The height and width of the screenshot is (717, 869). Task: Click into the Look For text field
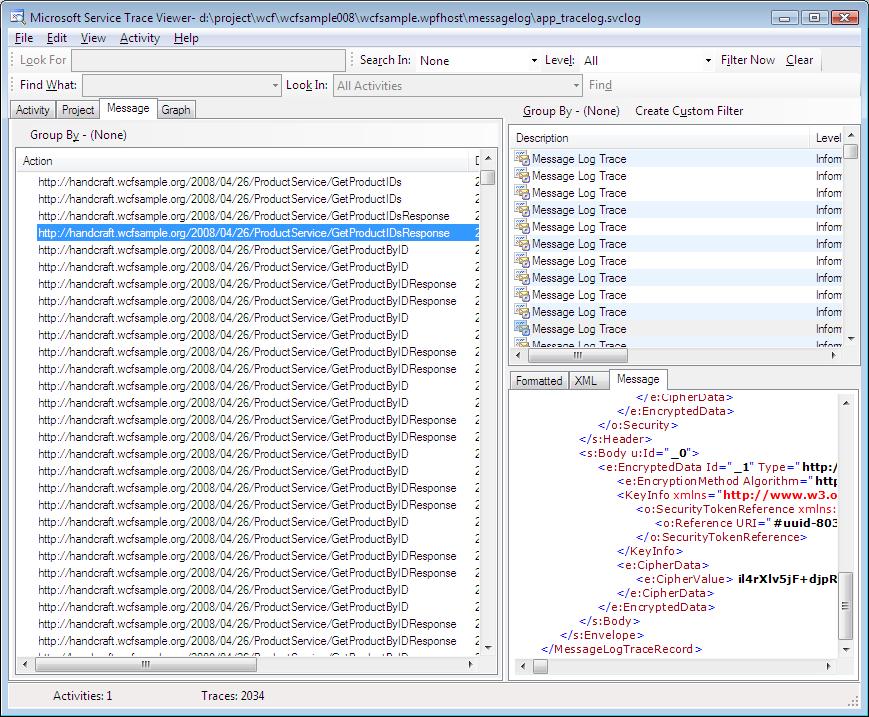coord(208,60)
